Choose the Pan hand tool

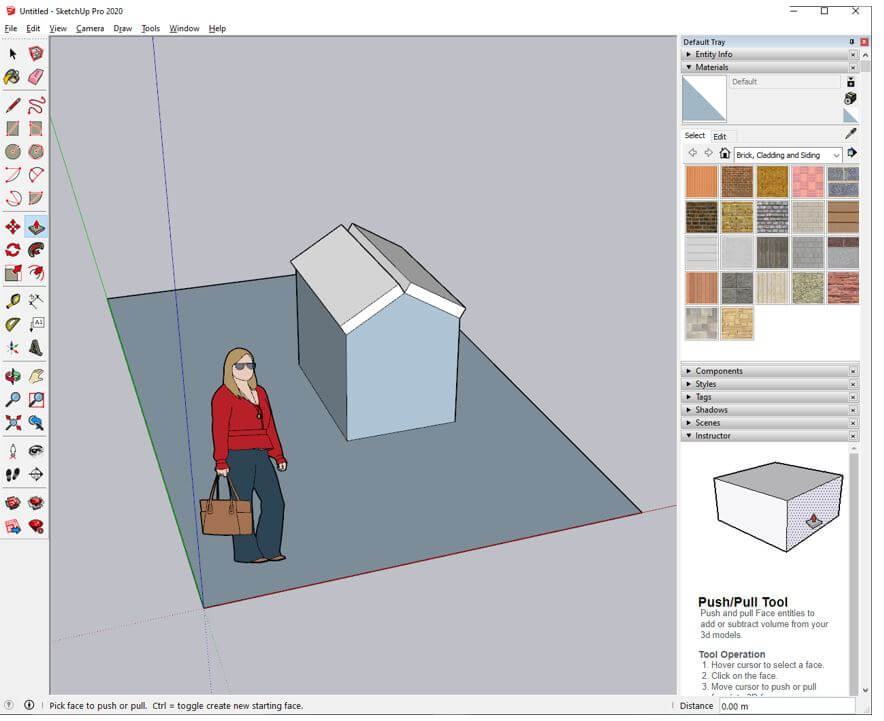click(36, 376)
